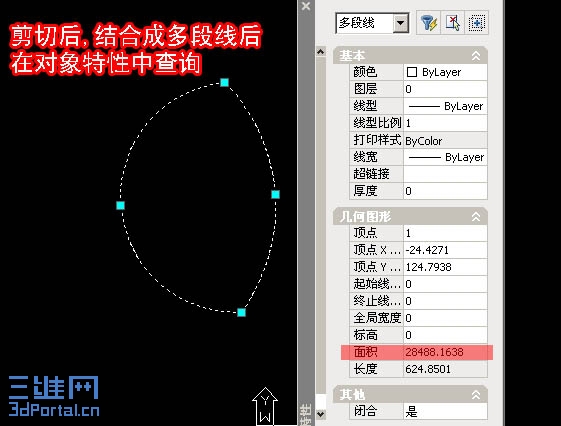Collapse the 其他 section
This screenshot has height=426, width=561.
[x=476, y=395]
